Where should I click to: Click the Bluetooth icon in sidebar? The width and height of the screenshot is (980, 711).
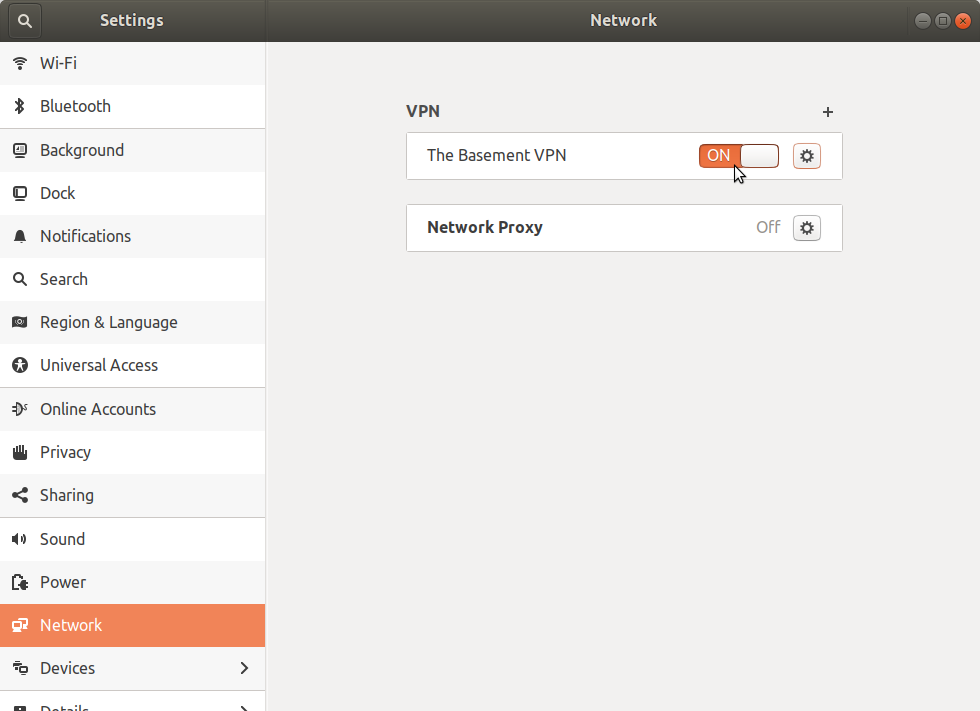[19, 106]
